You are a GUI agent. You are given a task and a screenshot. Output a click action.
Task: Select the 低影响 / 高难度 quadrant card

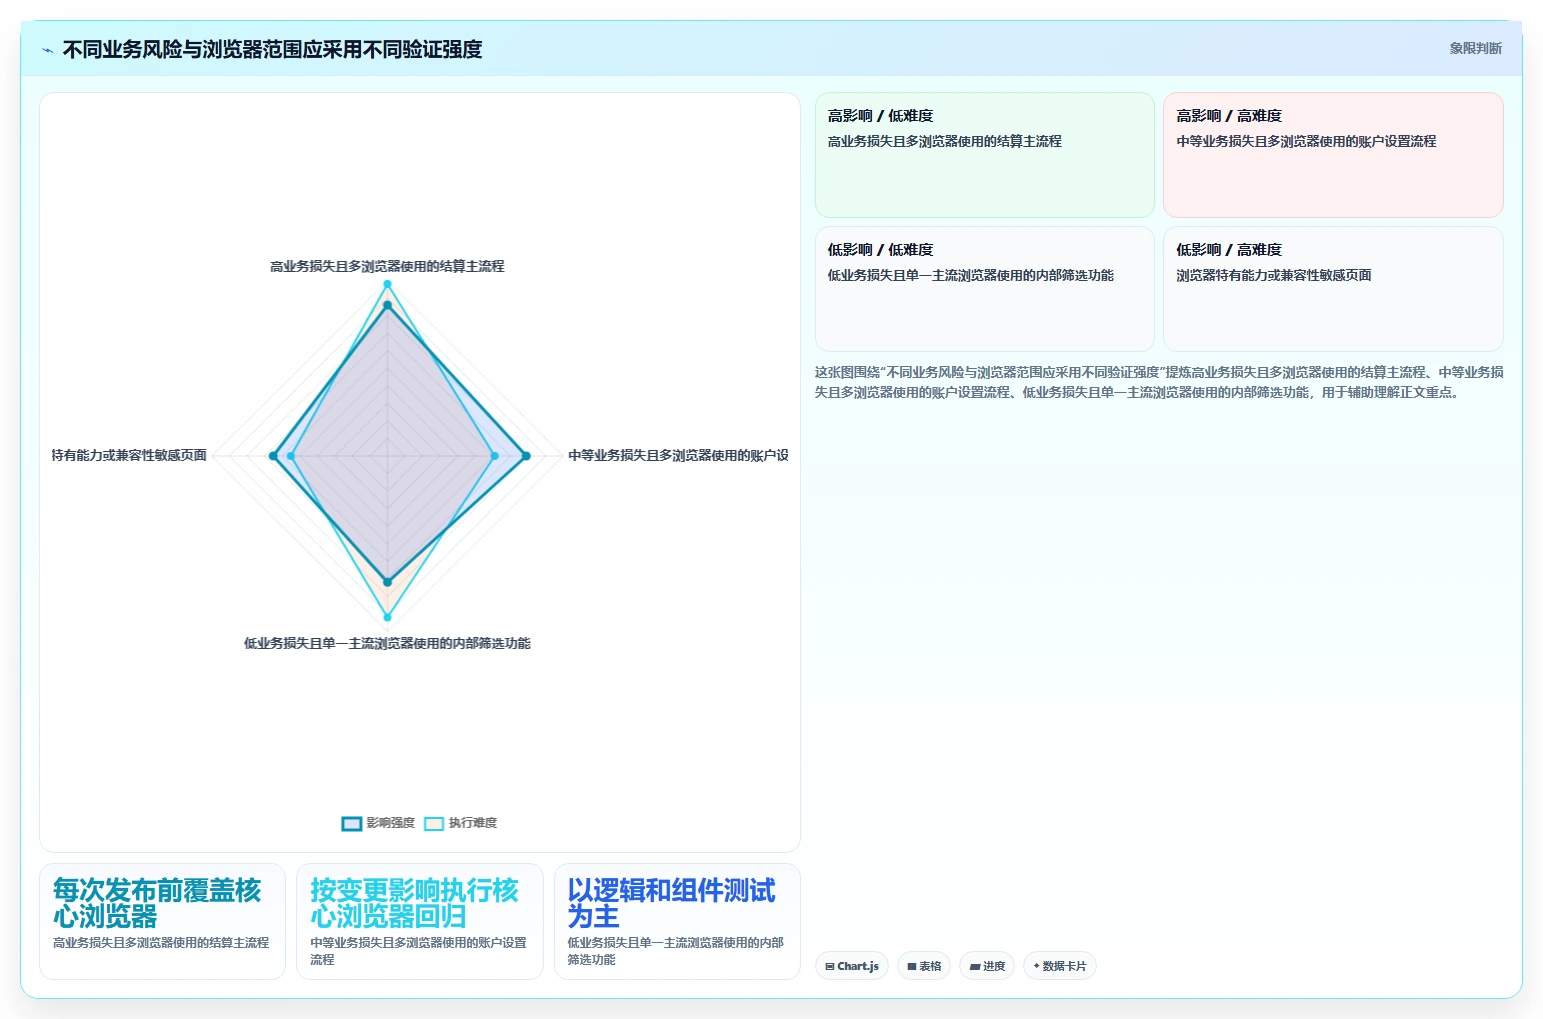(x=1333, y=289)
